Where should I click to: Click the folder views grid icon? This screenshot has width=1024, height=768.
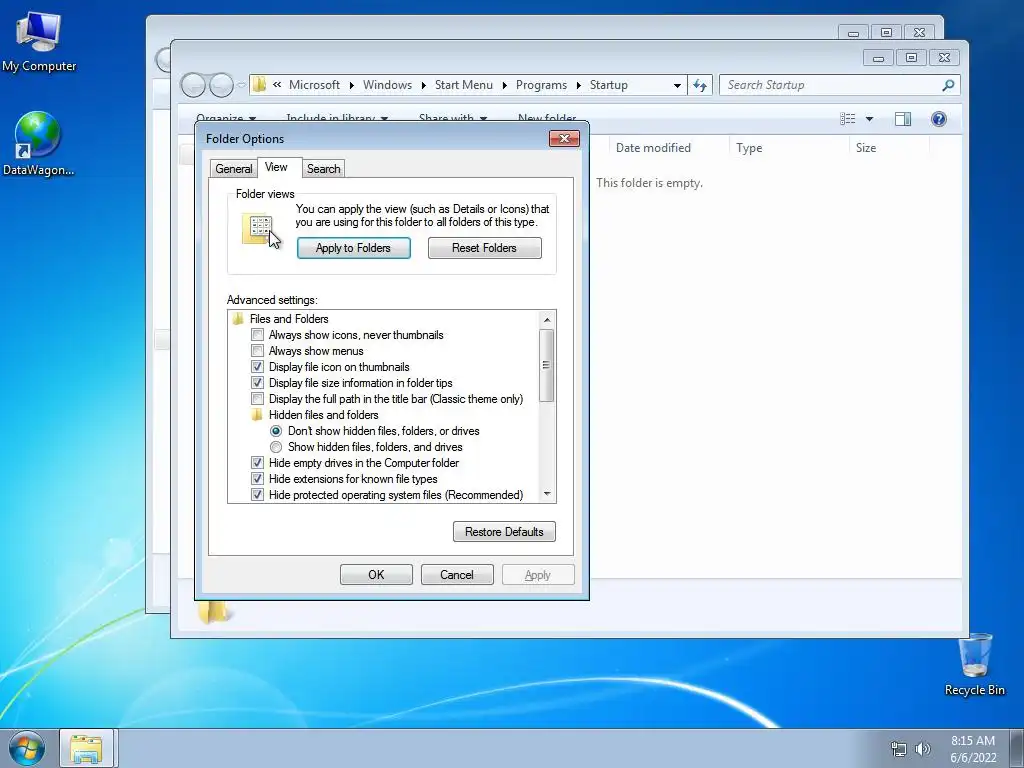pos(259,229)
